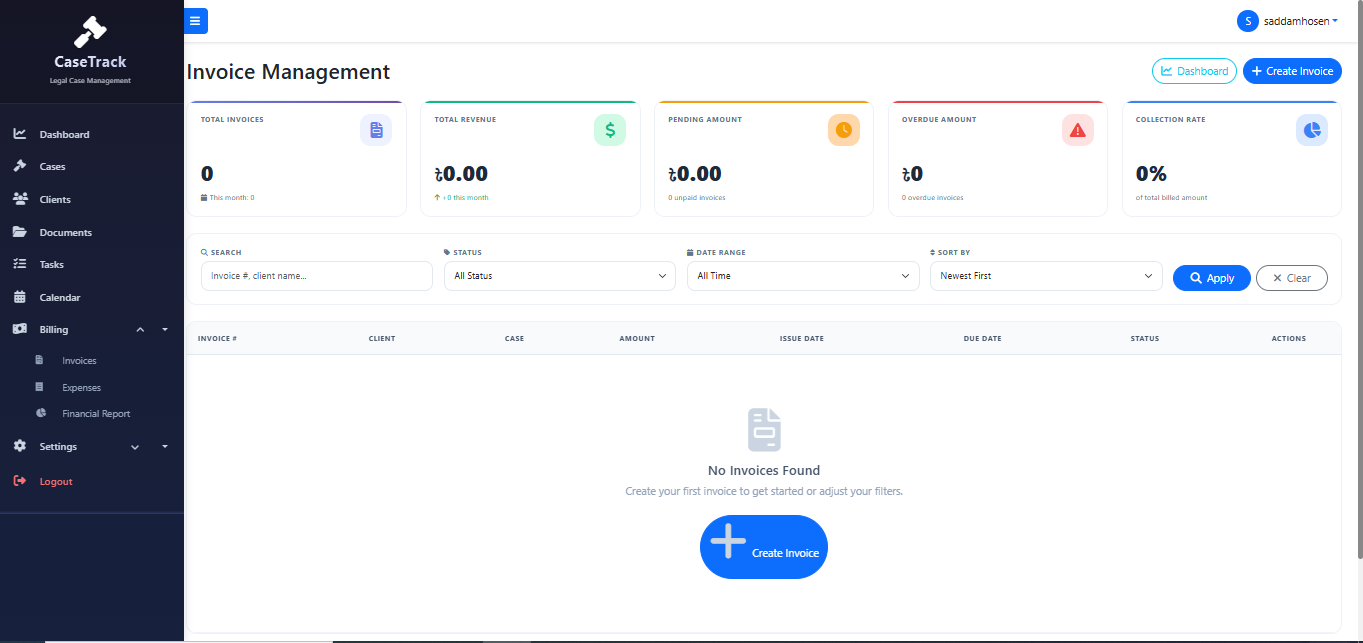Click the Apply filter button
This screenshot has width=1363, height=643.
[x=1211, y=278]
